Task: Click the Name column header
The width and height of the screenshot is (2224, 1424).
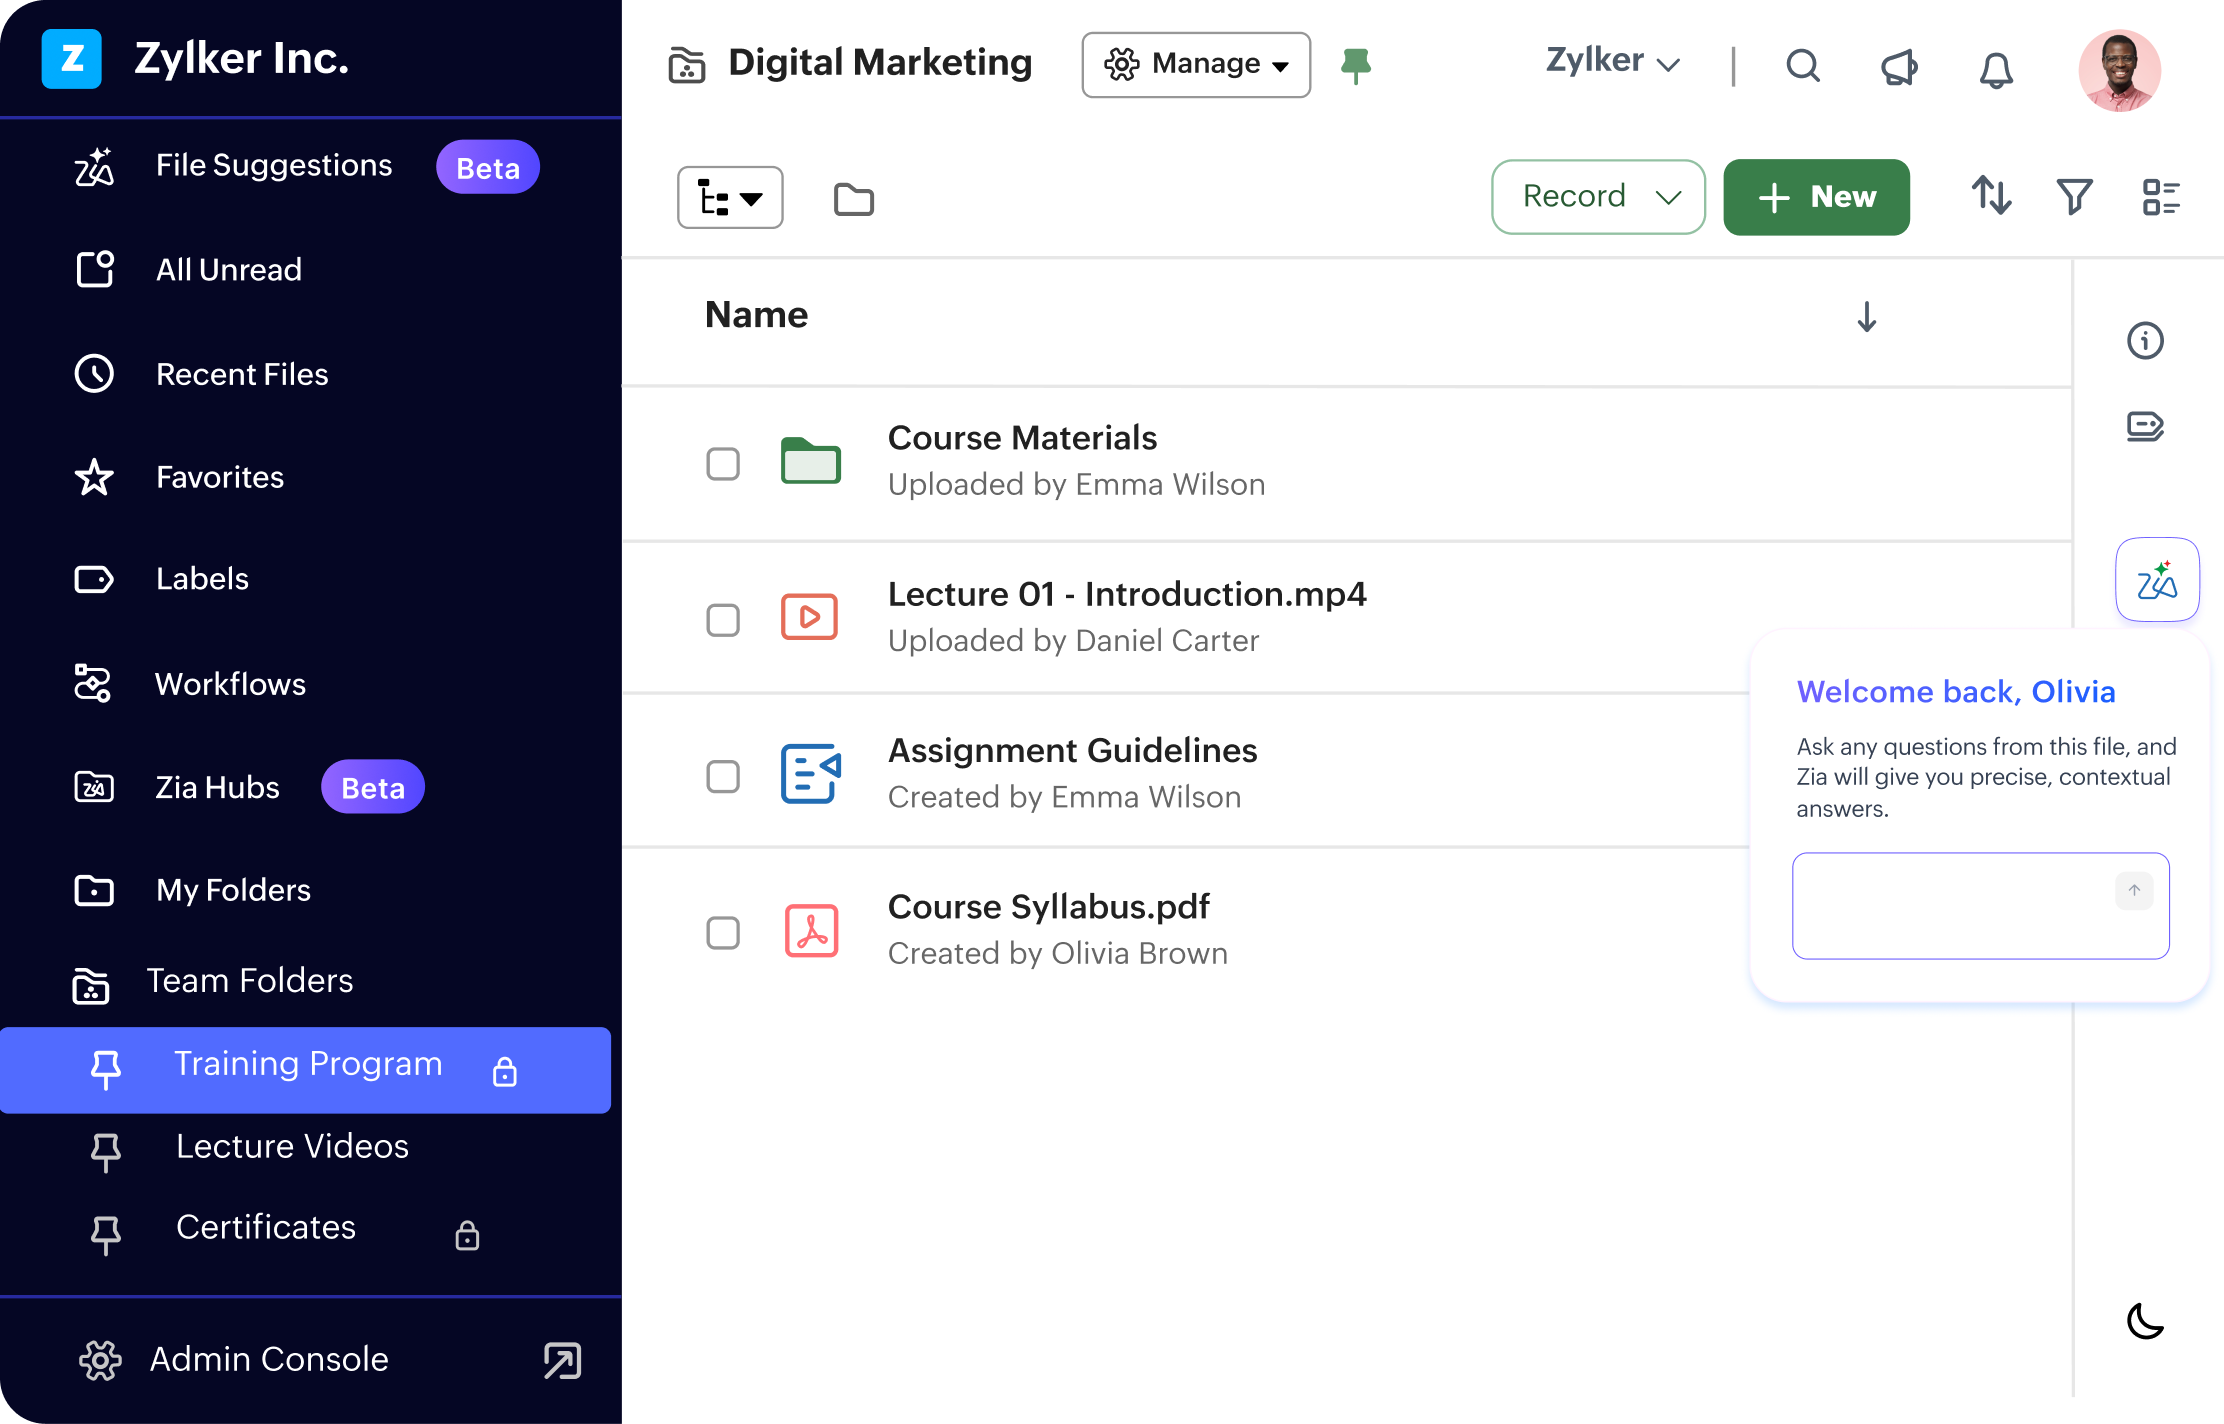Action: 756,315
